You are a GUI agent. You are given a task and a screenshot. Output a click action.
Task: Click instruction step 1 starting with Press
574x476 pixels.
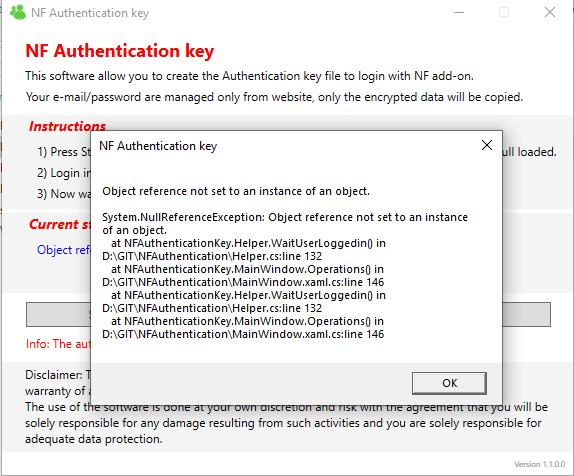coord(64,152)
